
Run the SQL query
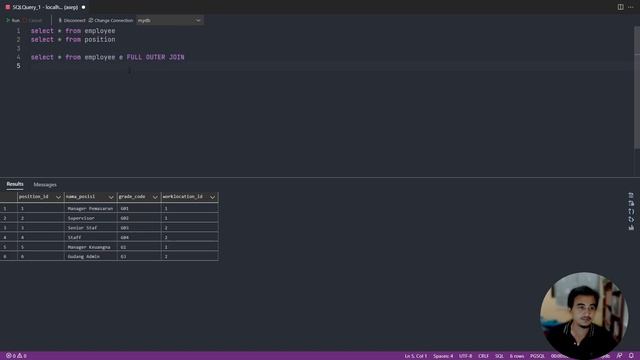(13, 20)
